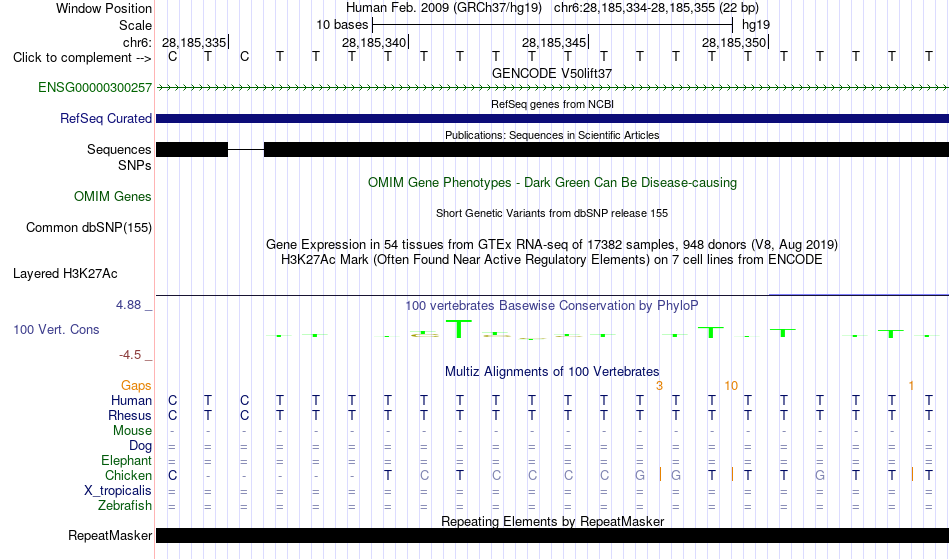This screenshot has width=950, height=559.
Task: Click the orange 'Gaps' row label
Action: [136, 386]
